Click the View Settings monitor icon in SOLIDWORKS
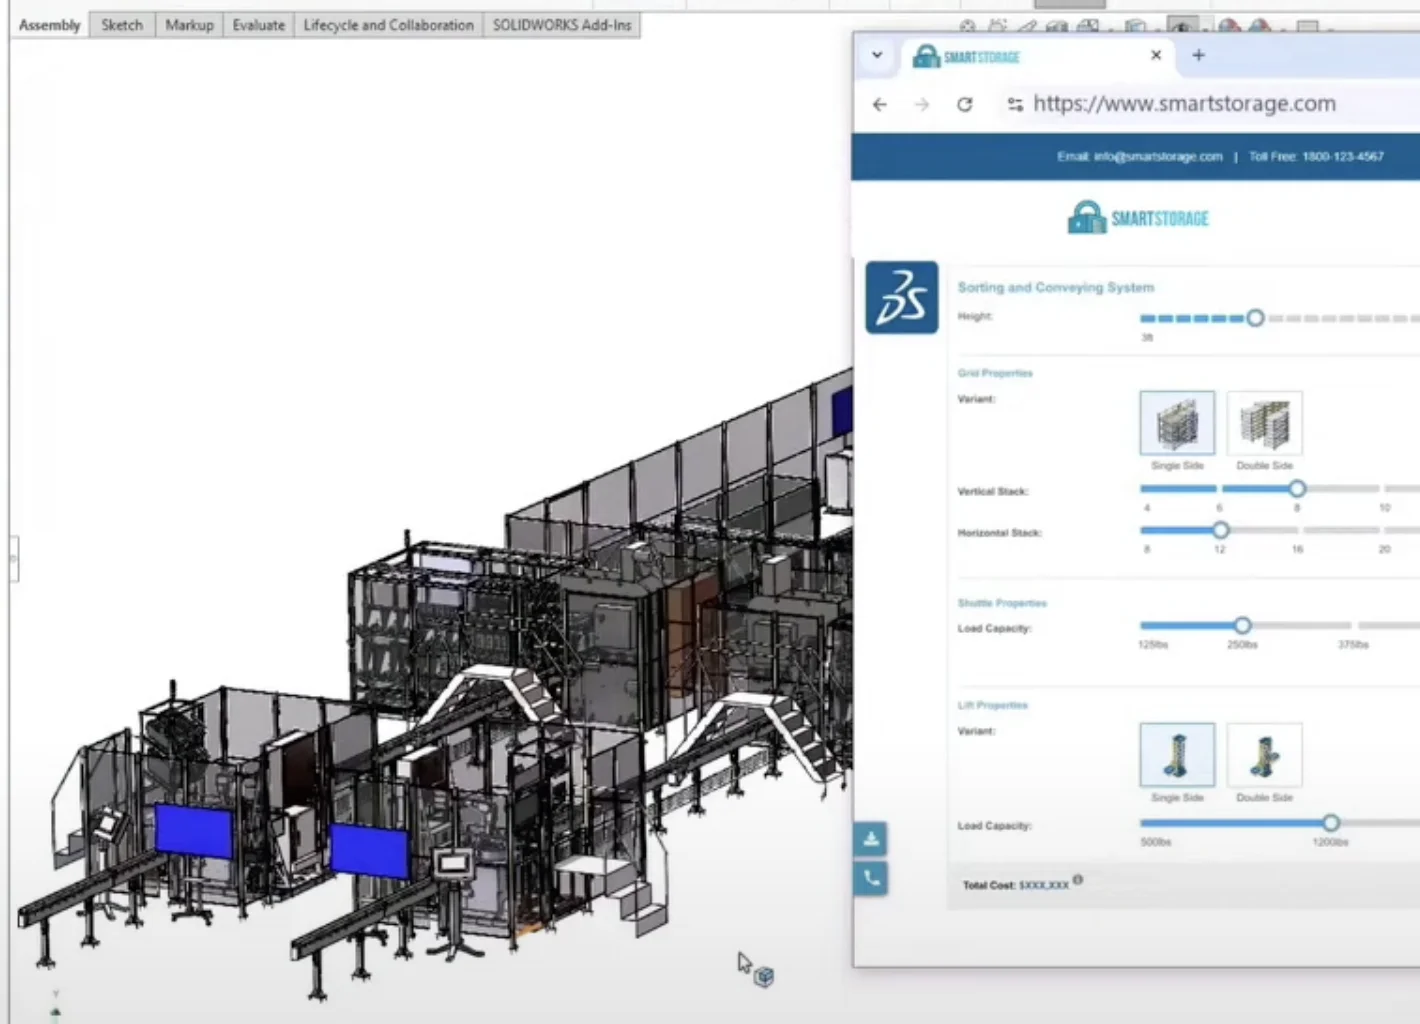 pos(1308,27)
